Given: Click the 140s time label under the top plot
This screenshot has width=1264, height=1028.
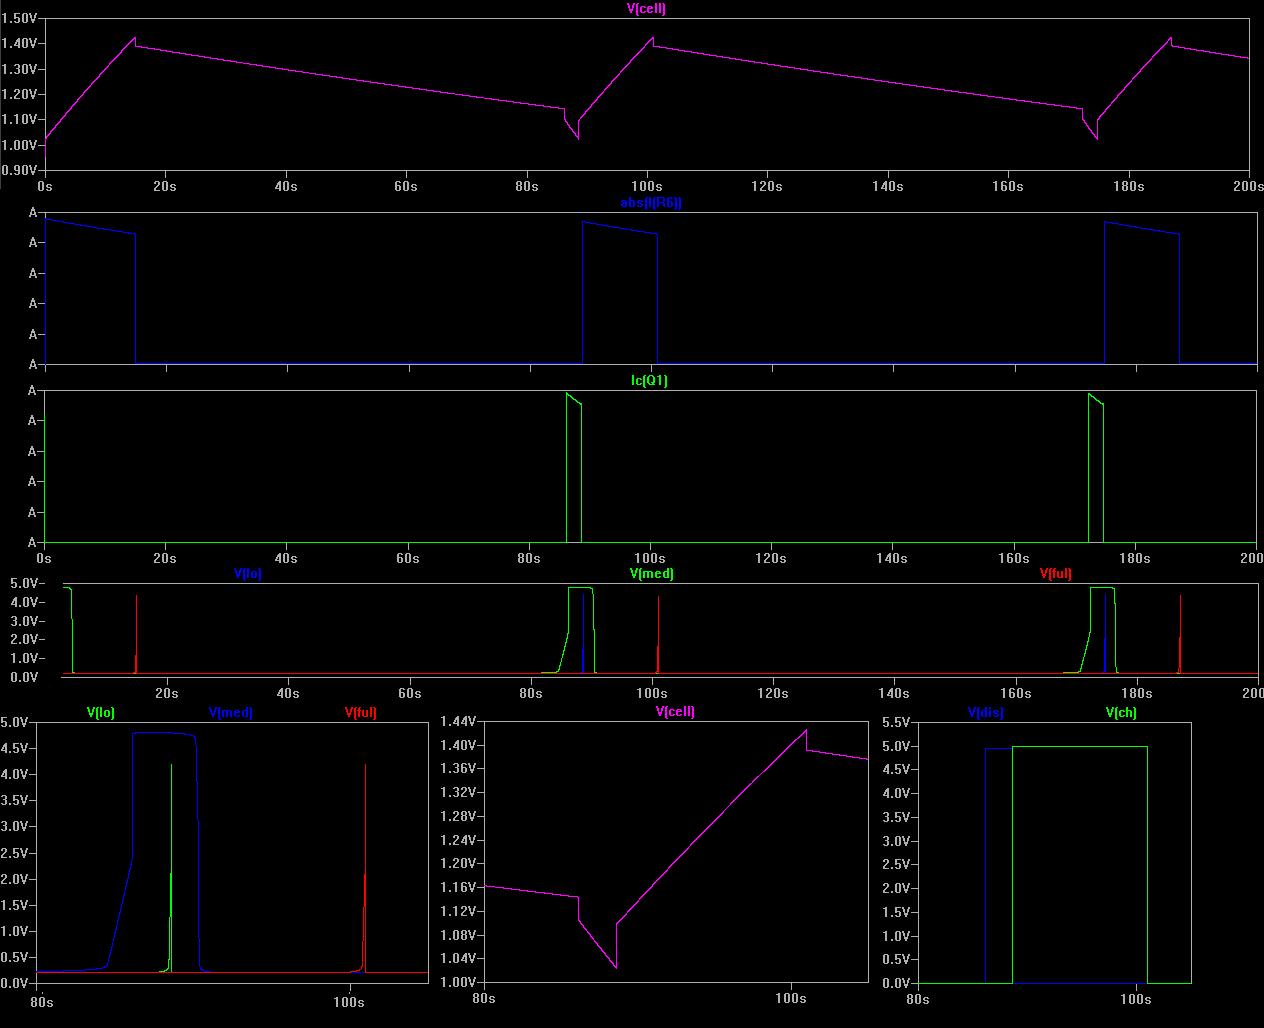Looking at the screenshot, I should [888, 187].
